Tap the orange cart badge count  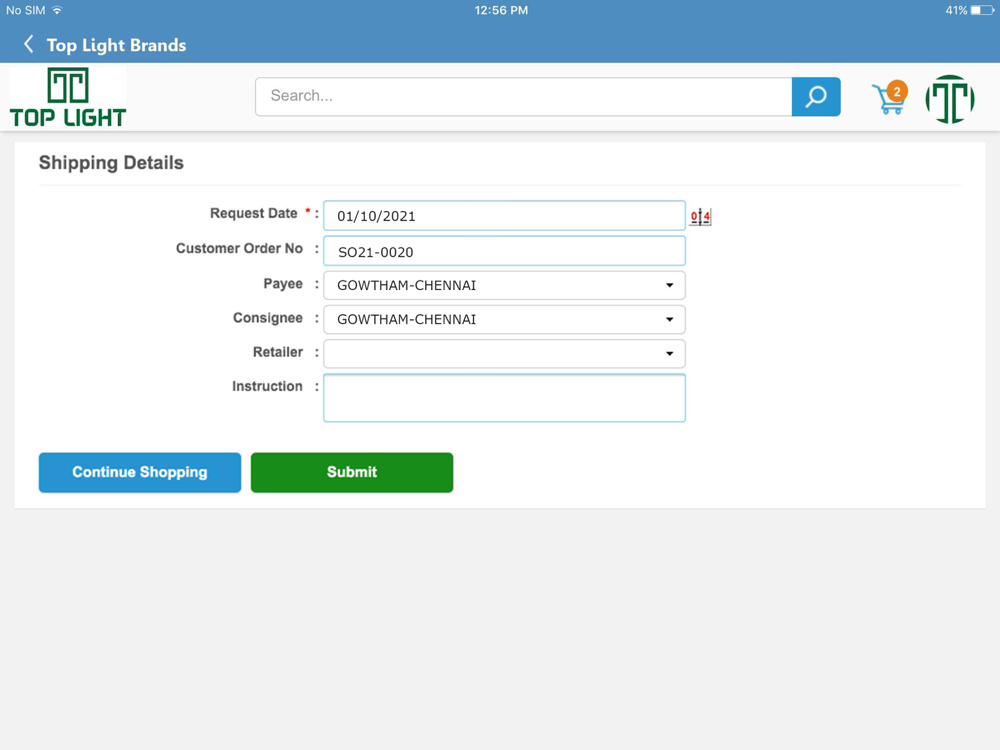897,92
